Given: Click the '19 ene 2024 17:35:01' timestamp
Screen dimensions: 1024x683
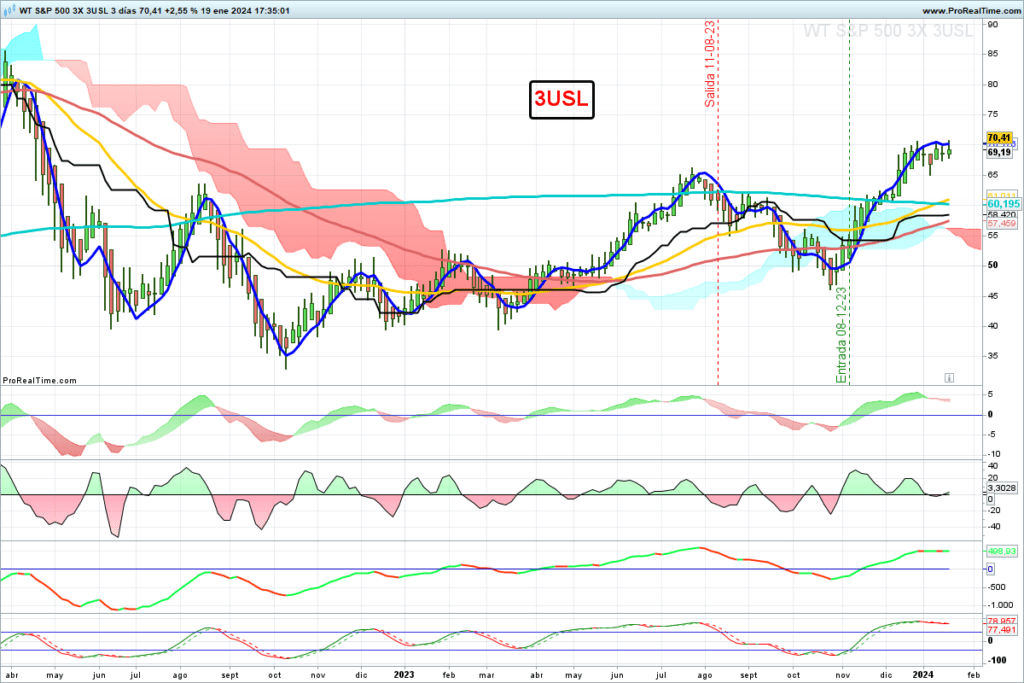Looking at the screenshot, I should pyautogui.click(x=247, y=11).
